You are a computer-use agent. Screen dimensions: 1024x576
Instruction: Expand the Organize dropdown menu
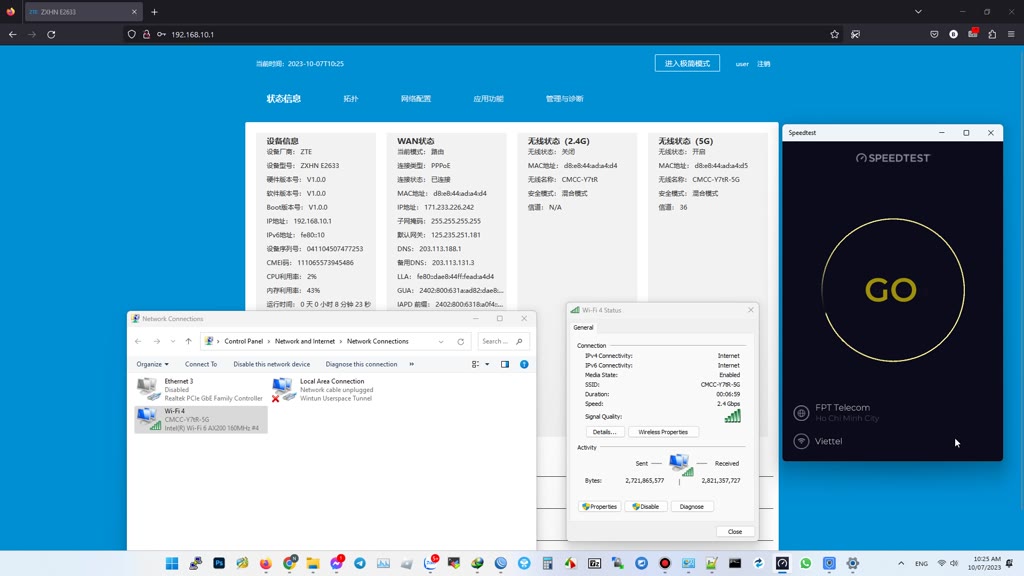coord(152,364)
